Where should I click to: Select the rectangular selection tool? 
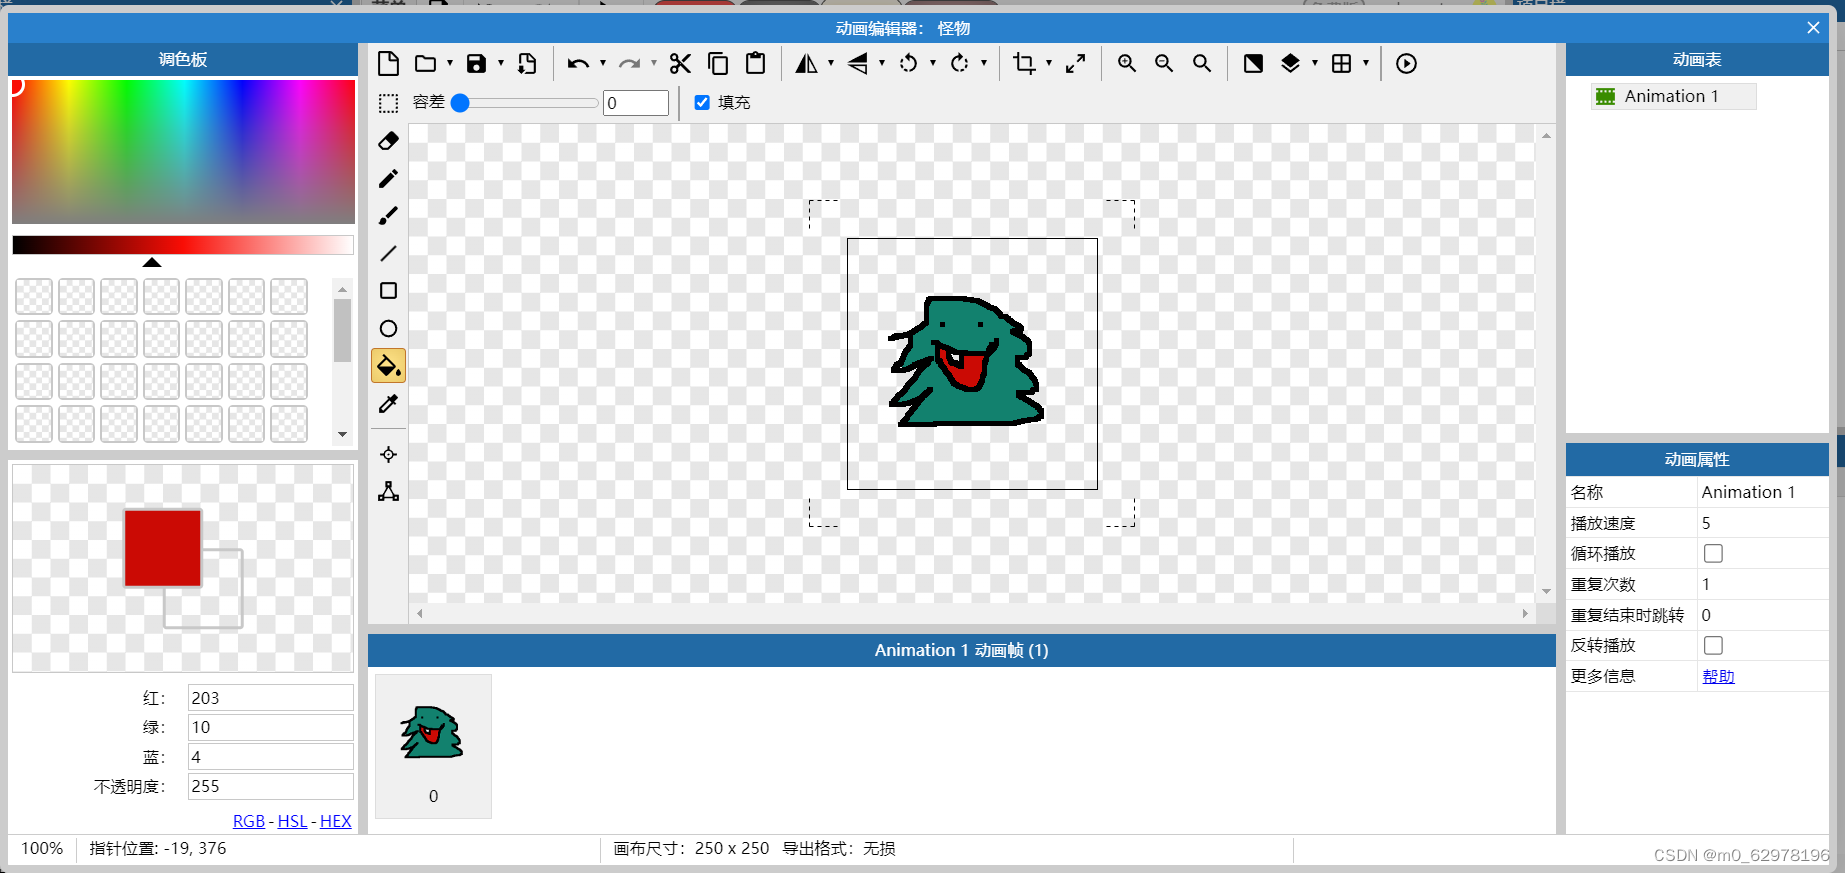coord(389,103)
